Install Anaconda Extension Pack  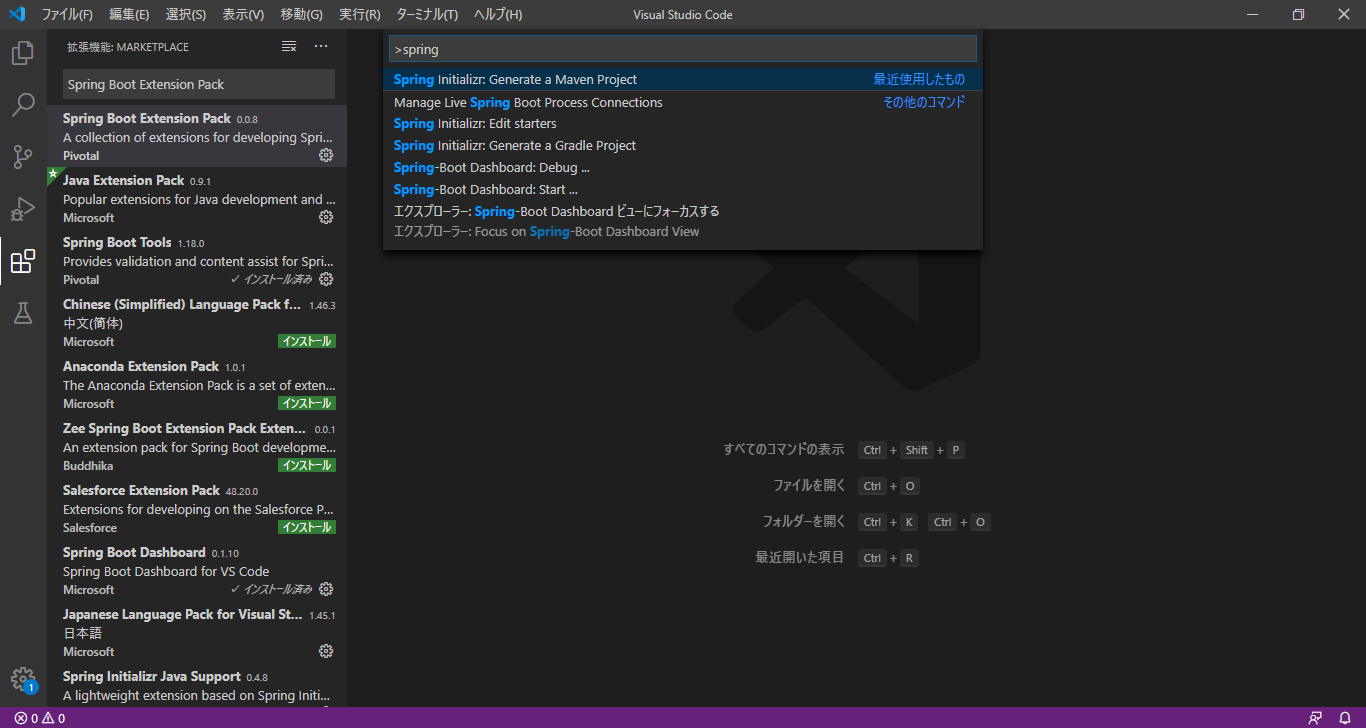point(307,403)
